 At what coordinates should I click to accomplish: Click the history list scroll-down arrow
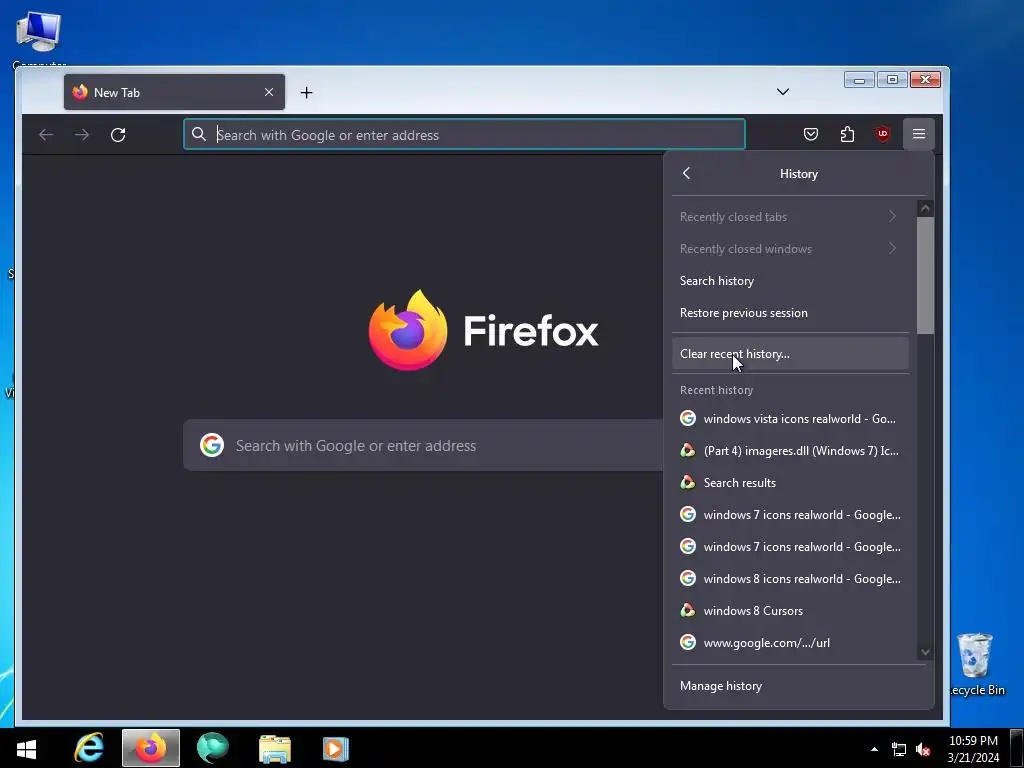[x=925, y=652]
